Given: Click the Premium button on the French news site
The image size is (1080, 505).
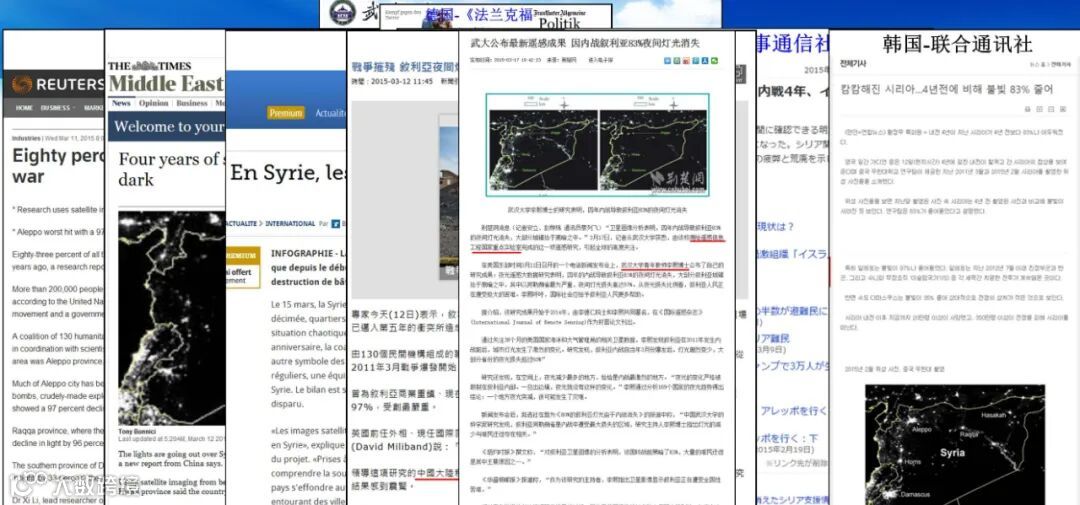Looking at the screenshot, I should [x=286, y=113].
